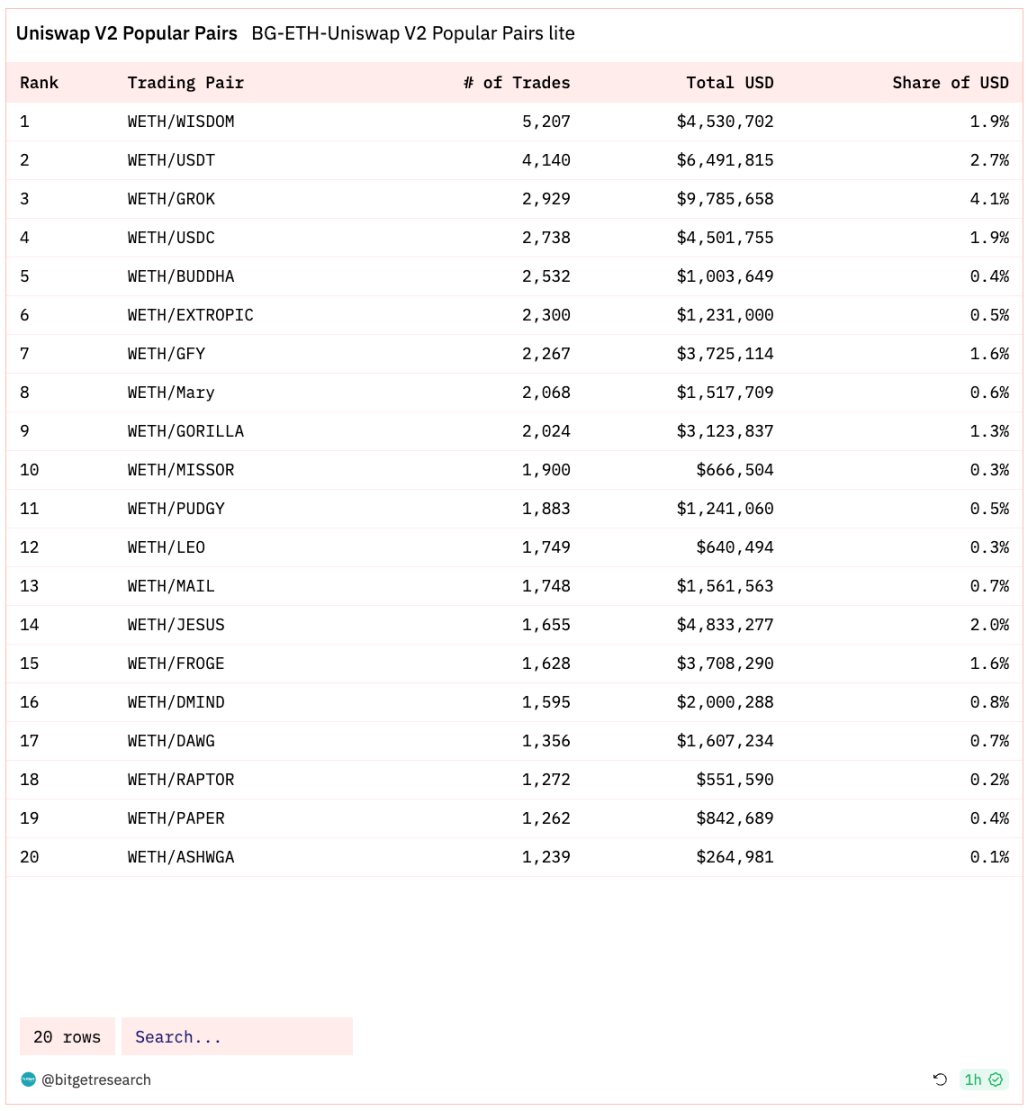Select the WETH/JESUS pair cell
1028x1111 pixels.
click(176, 625)
